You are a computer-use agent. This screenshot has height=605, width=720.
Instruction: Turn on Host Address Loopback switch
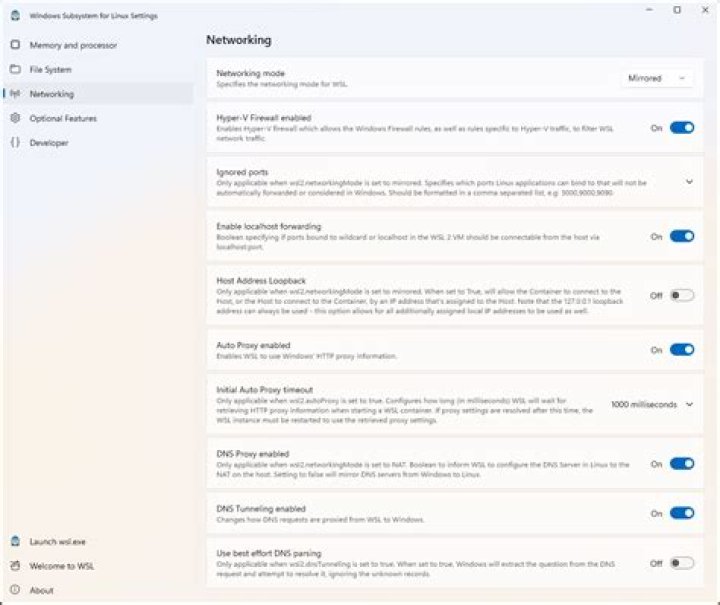coord(682,295)
